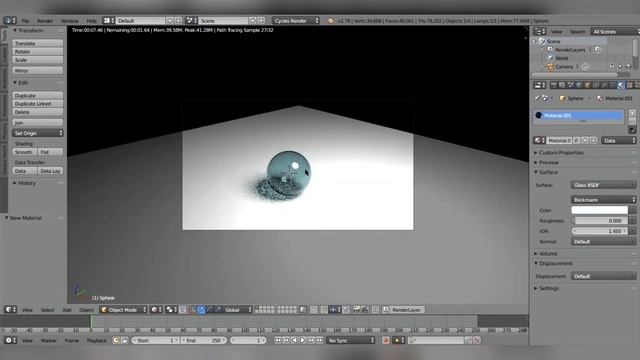640x360 pixels.
Task: Click the Translate button
Action: point(38,43)
